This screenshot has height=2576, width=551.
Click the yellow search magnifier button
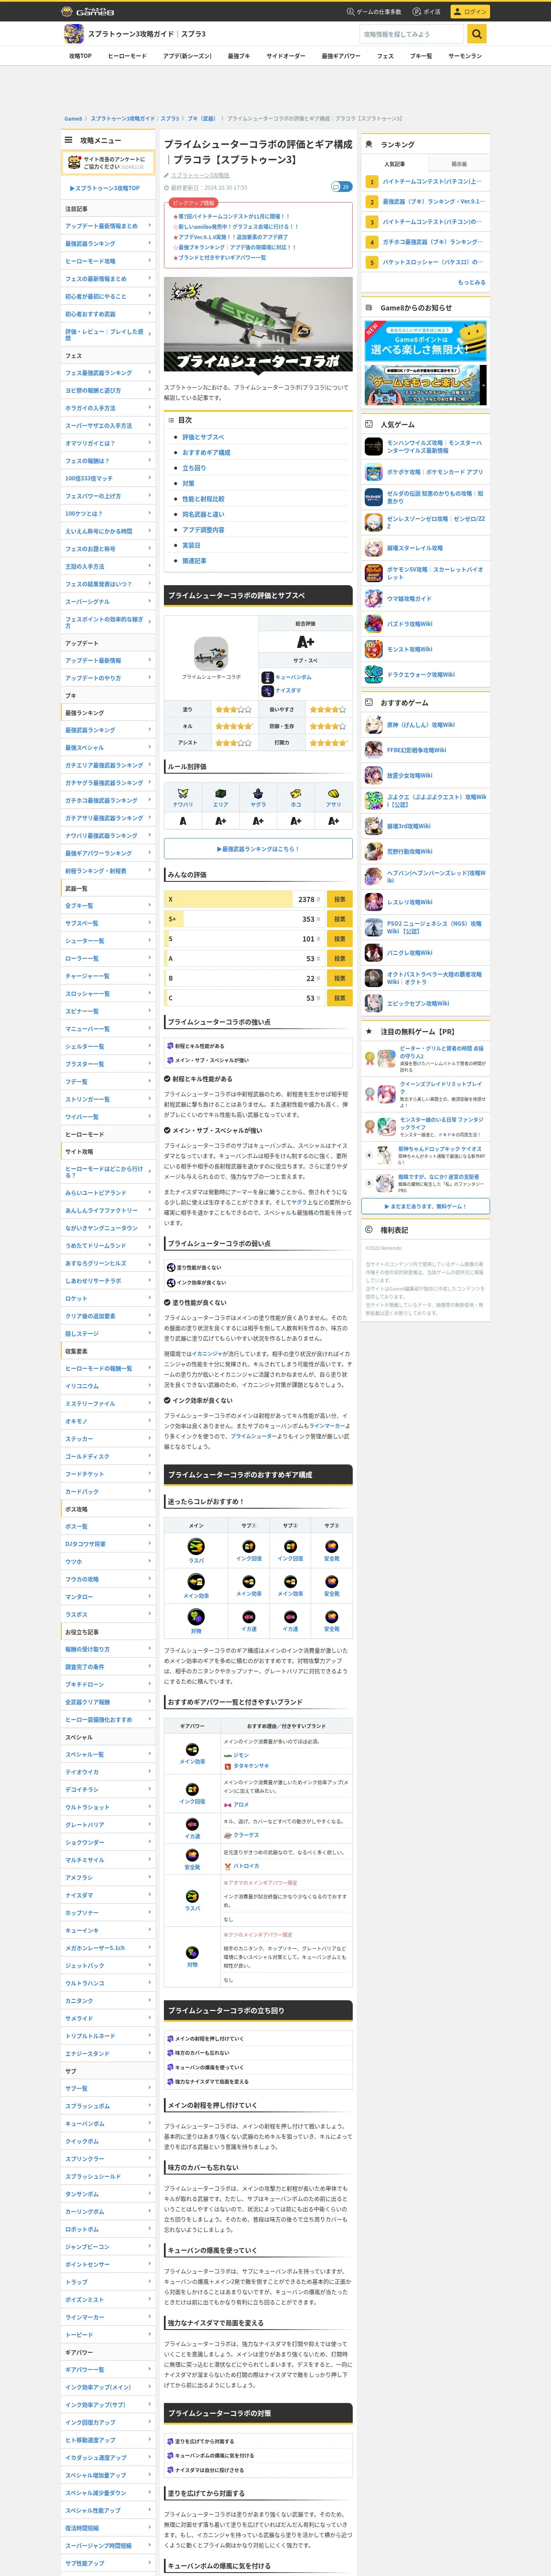477,34
